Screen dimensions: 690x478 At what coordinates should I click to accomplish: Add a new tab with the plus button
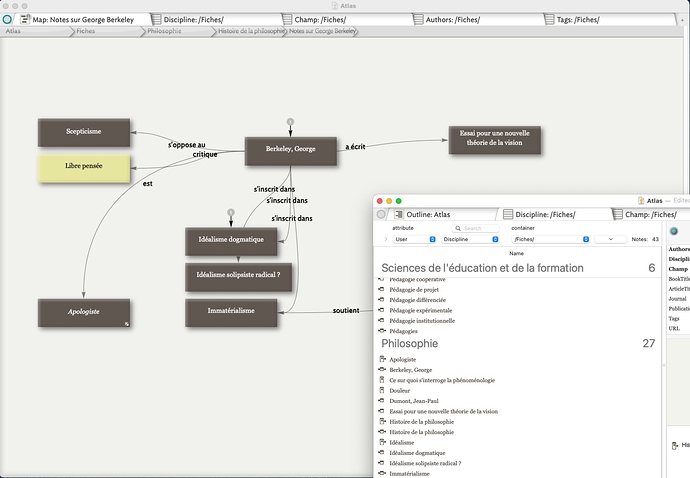tap(683, 20)
